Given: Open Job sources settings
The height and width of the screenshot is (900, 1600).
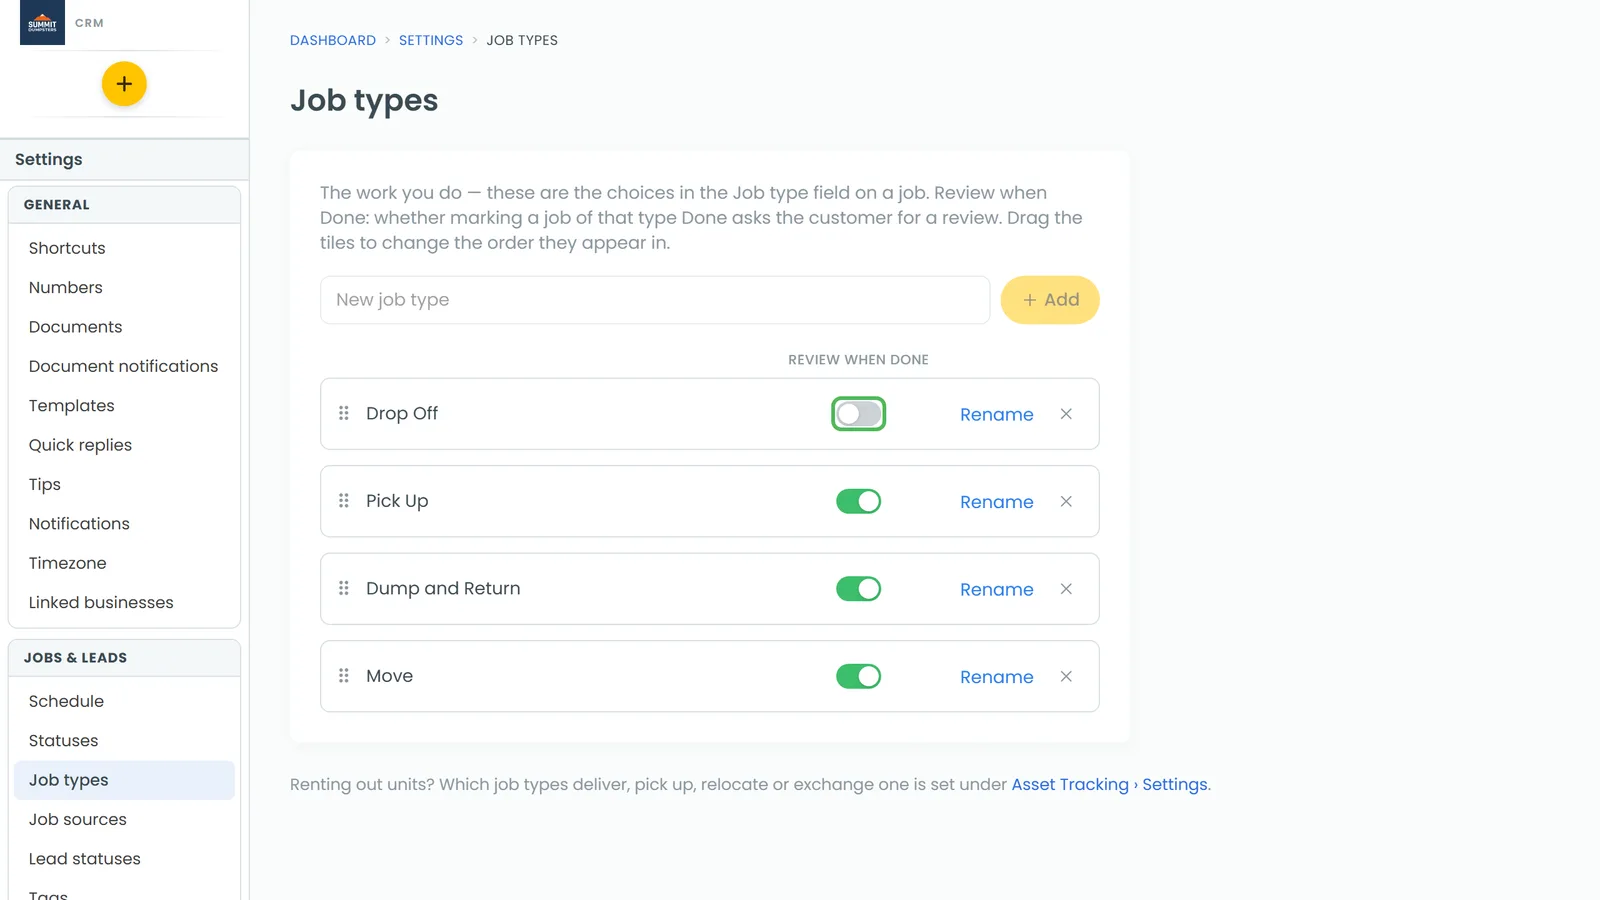Looking at the screenshot, I should (x=124, y=819).
